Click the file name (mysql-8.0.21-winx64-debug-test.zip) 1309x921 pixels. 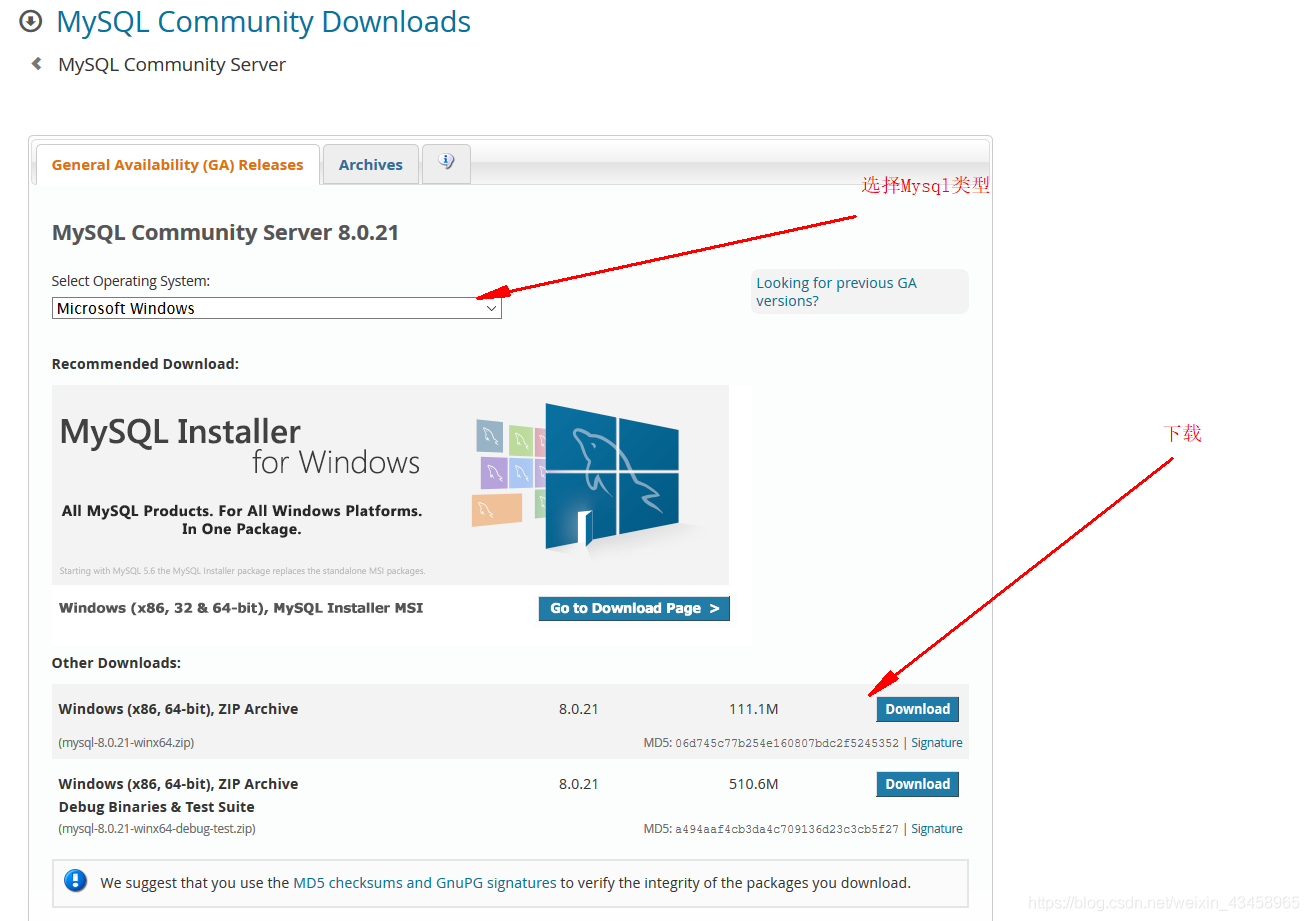coord(157,829)
